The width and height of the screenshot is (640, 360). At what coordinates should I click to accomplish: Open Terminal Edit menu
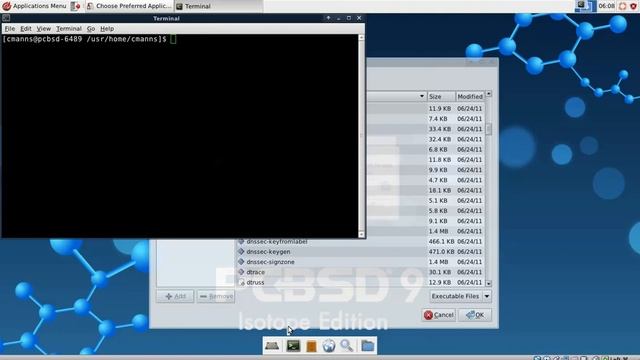pyautogui.click(x=26, y=29)
